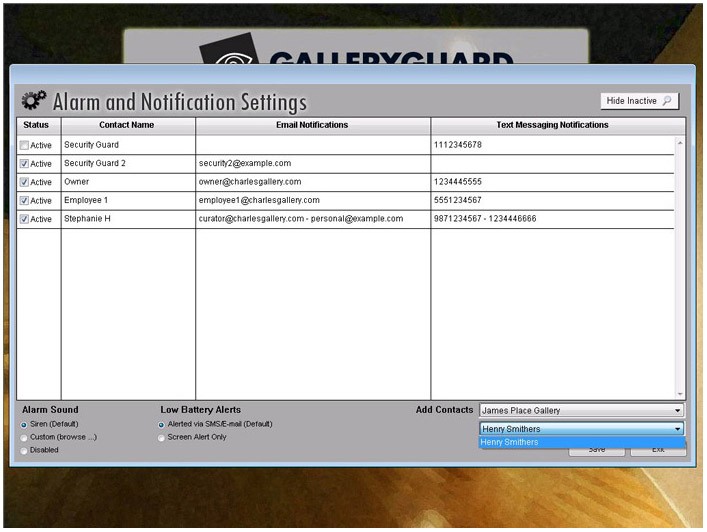Image resolution: width=707 pixels, height=532 pixels.
Task: Click the Email Notifications column header
Action: click(x=312, y=125)
